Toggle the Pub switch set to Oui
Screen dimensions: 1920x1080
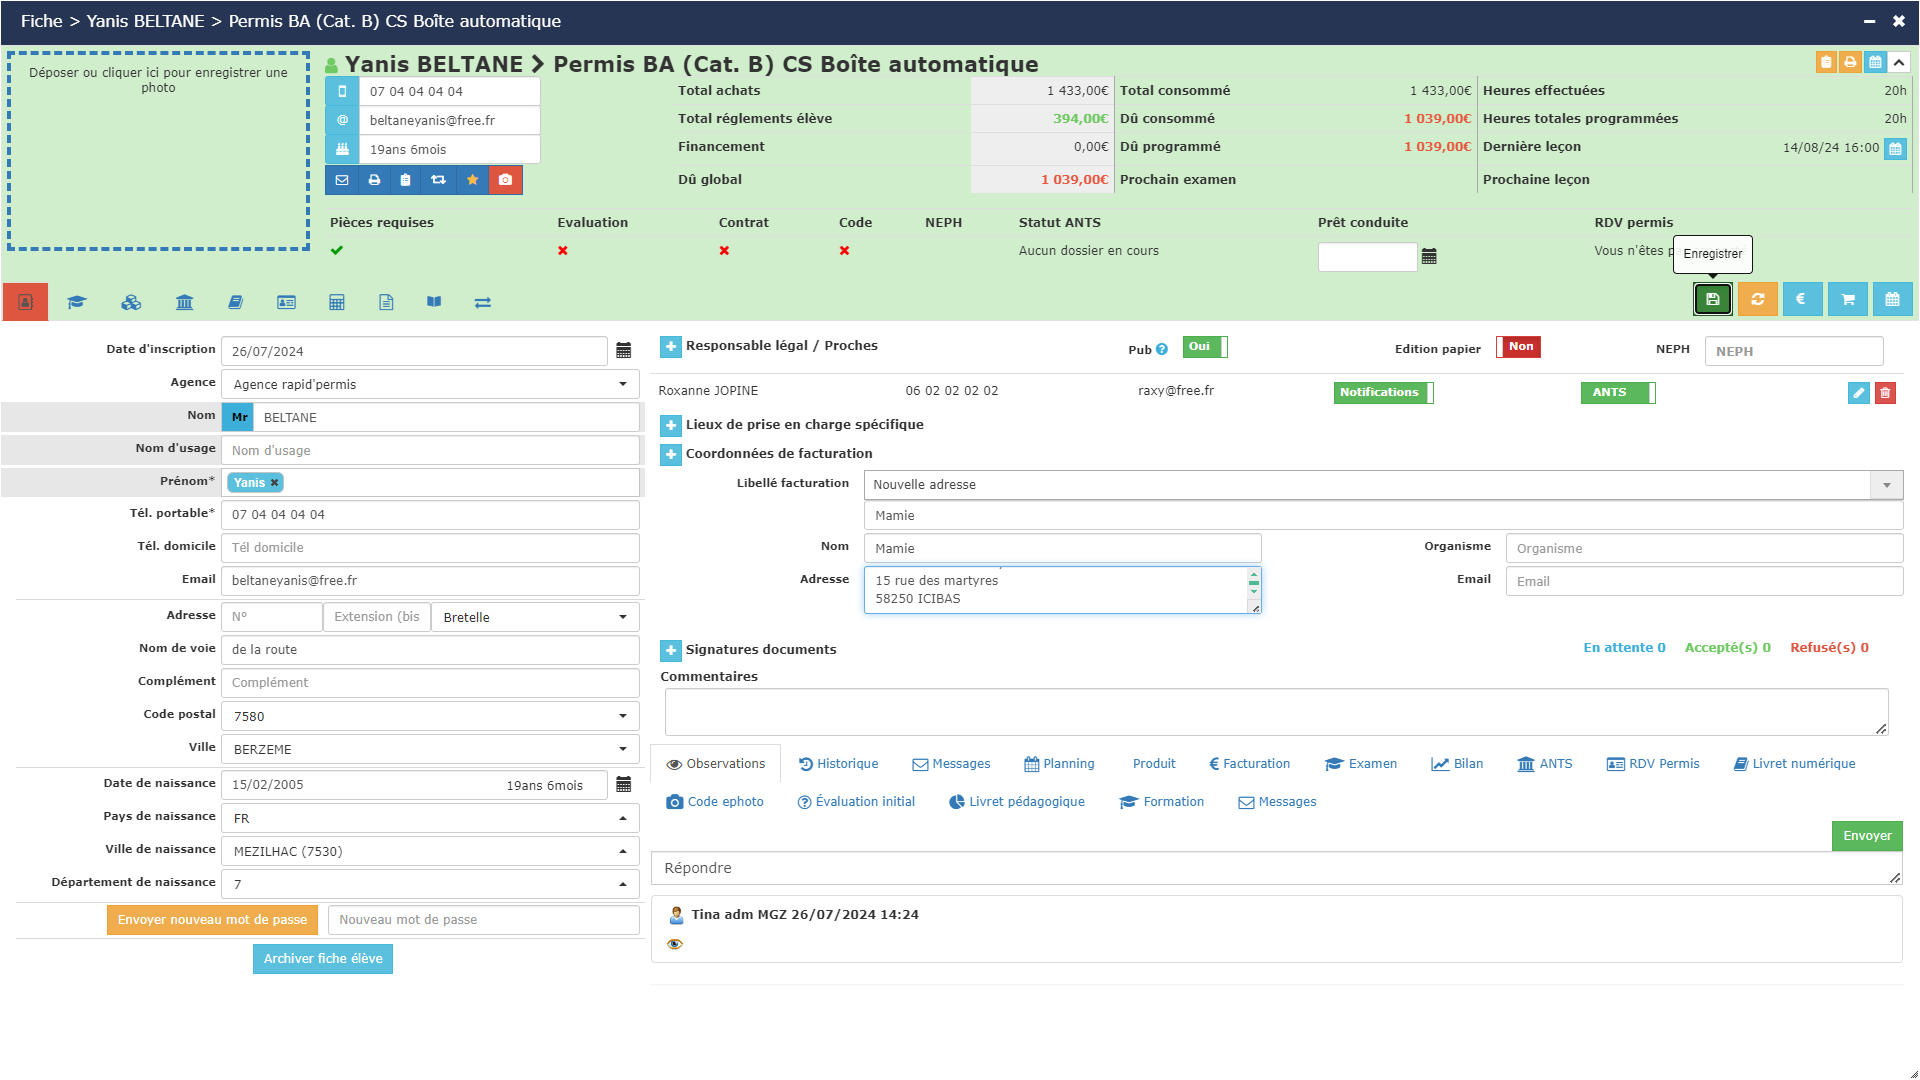coord(1205,347)
